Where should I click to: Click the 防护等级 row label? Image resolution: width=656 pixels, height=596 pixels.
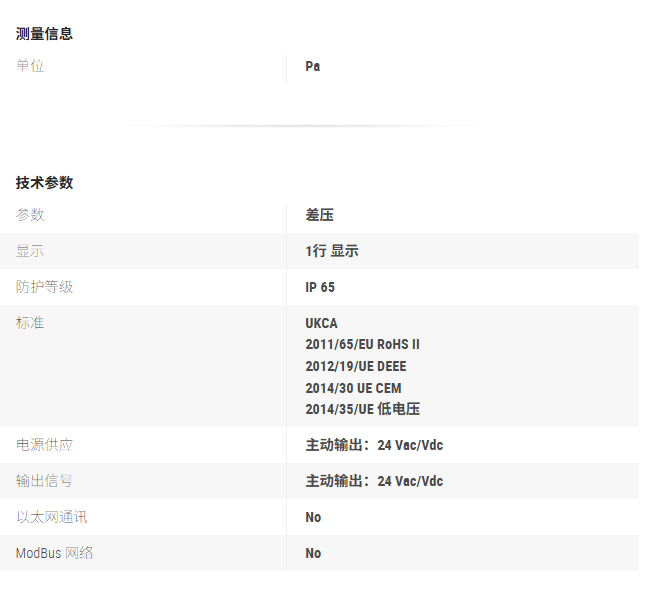tap(44, 287)
